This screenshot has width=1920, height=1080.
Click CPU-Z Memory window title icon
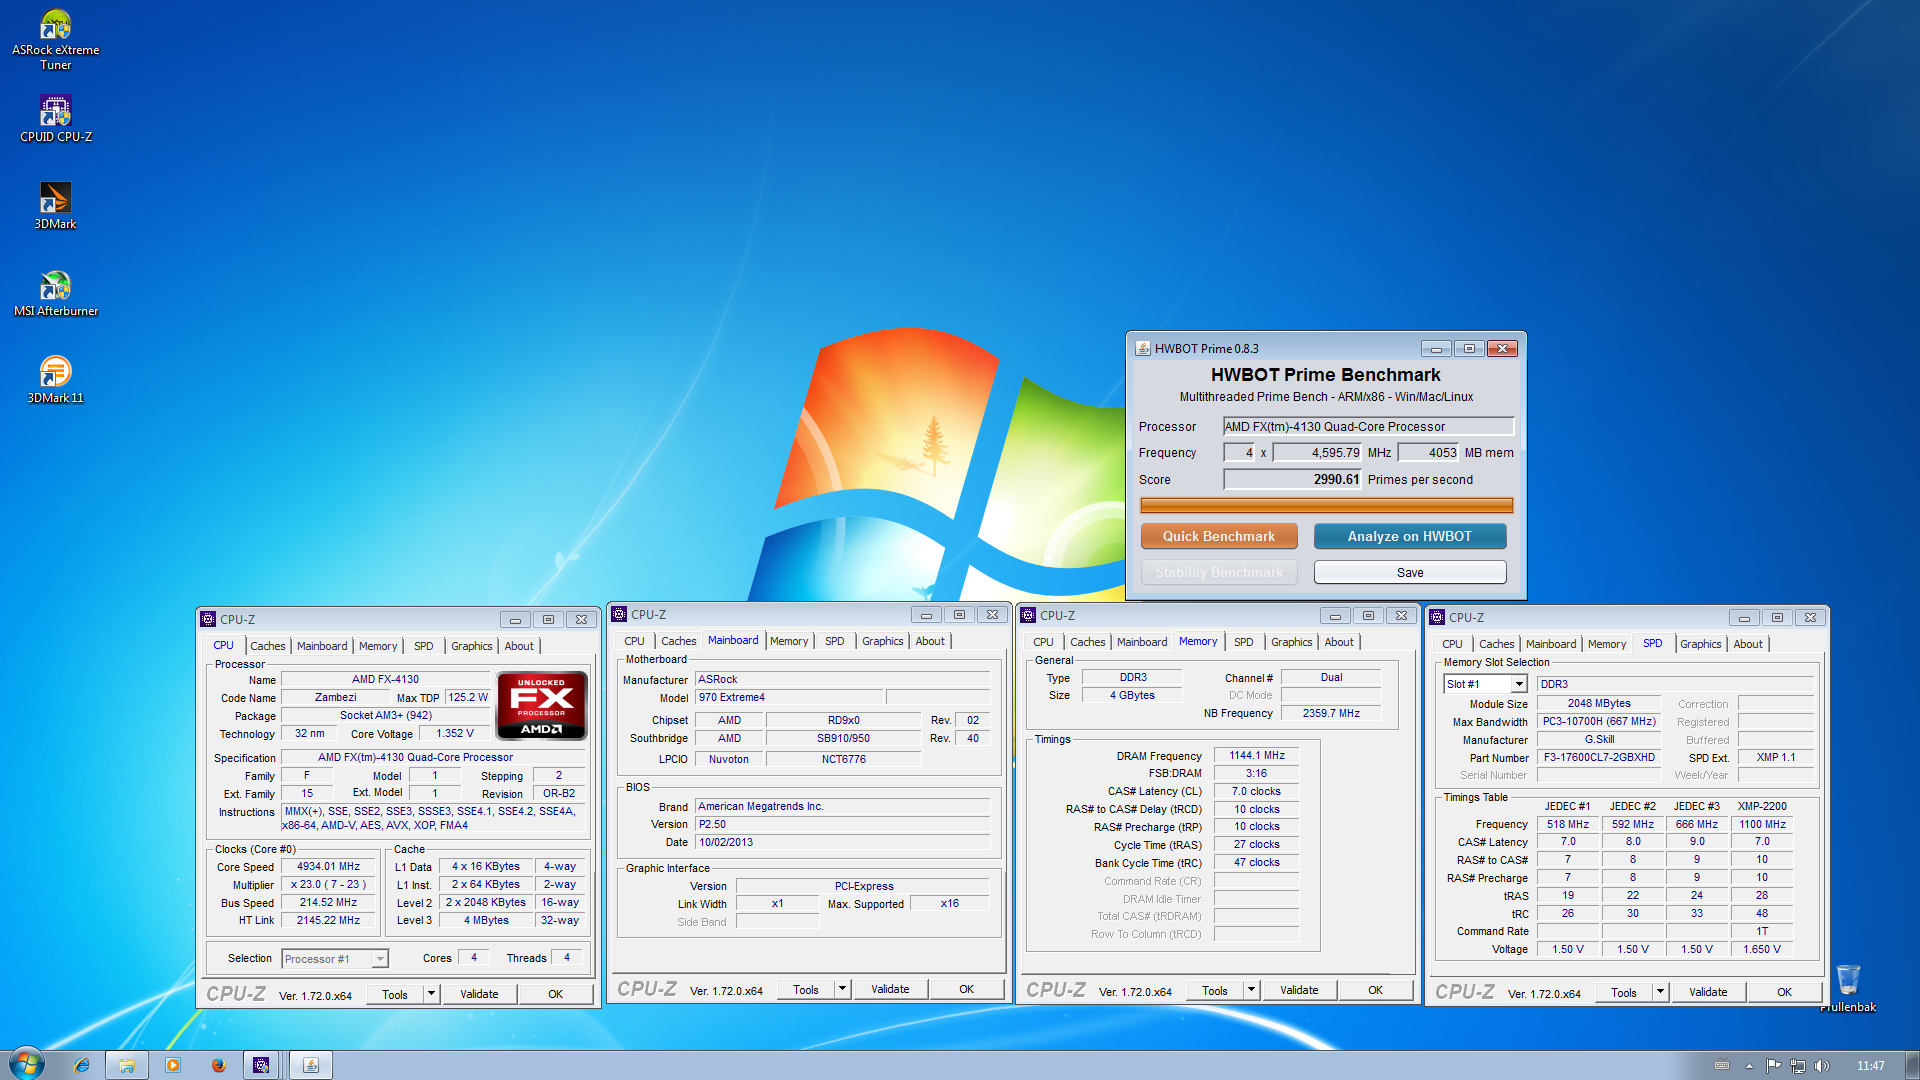[1028, 615]
